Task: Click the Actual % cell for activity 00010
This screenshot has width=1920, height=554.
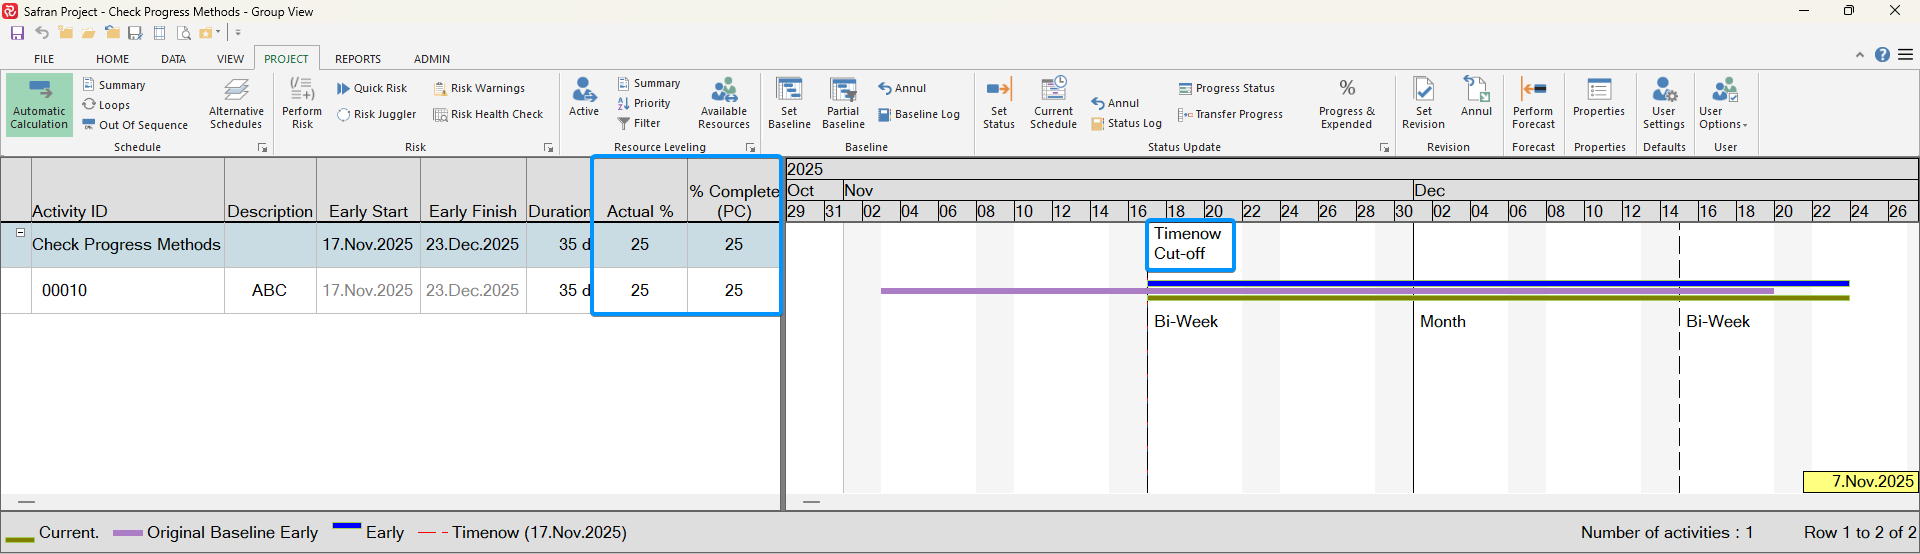Action: [x=640, y=290]
